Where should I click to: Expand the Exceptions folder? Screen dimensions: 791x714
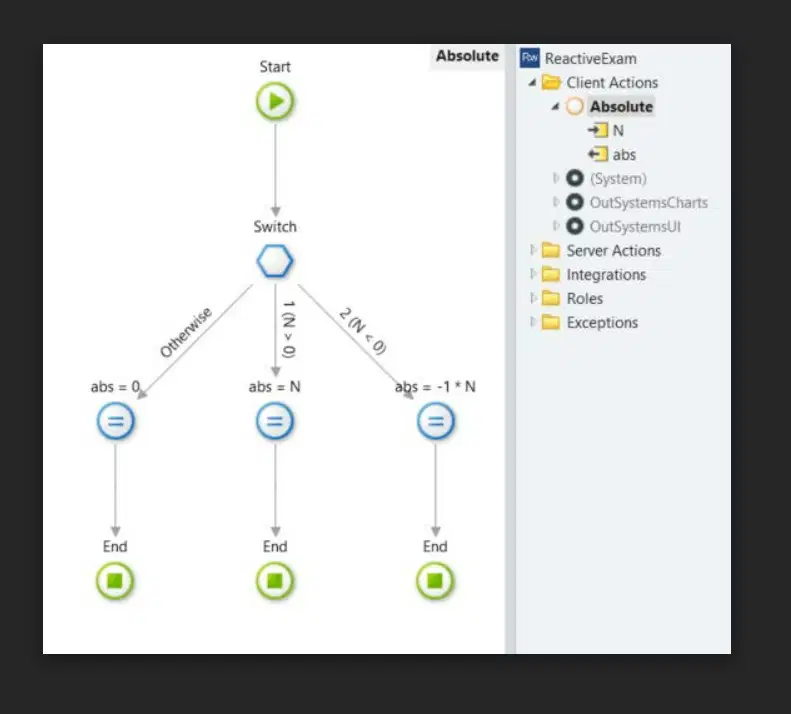click(532, 321)
